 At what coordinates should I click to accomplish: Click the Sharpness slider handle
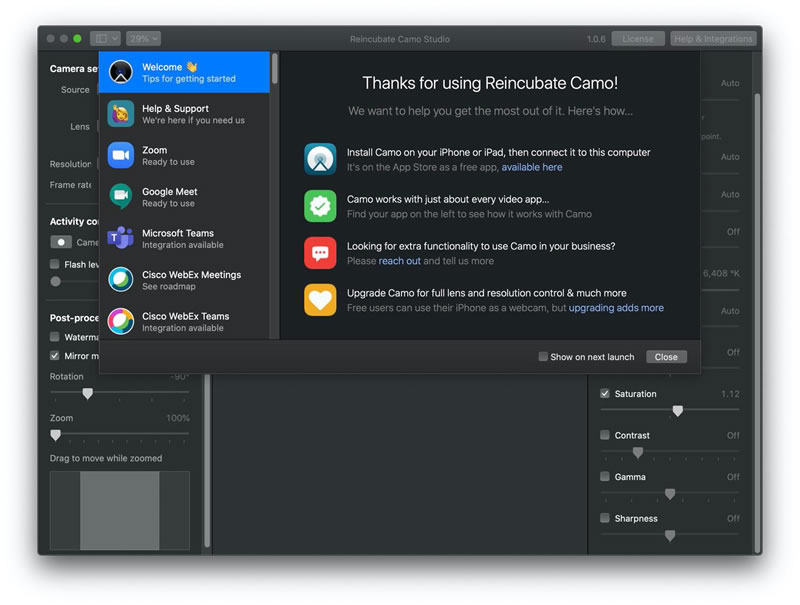tap(670, 535)
